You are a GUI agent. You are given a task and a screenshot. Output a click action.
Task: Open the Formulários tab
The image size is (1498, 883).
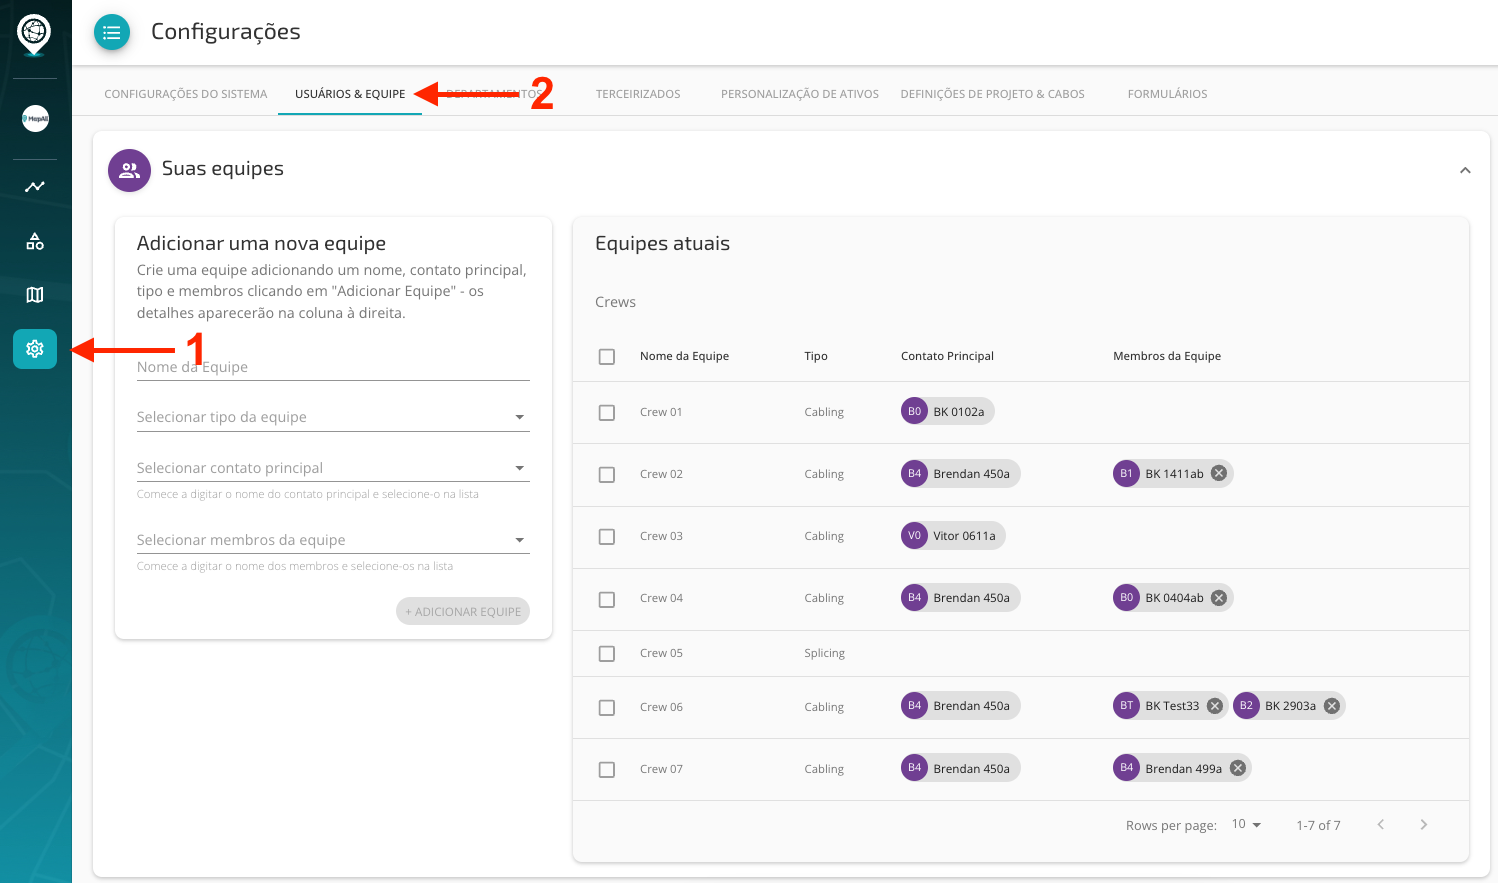tap(1167, 94)
